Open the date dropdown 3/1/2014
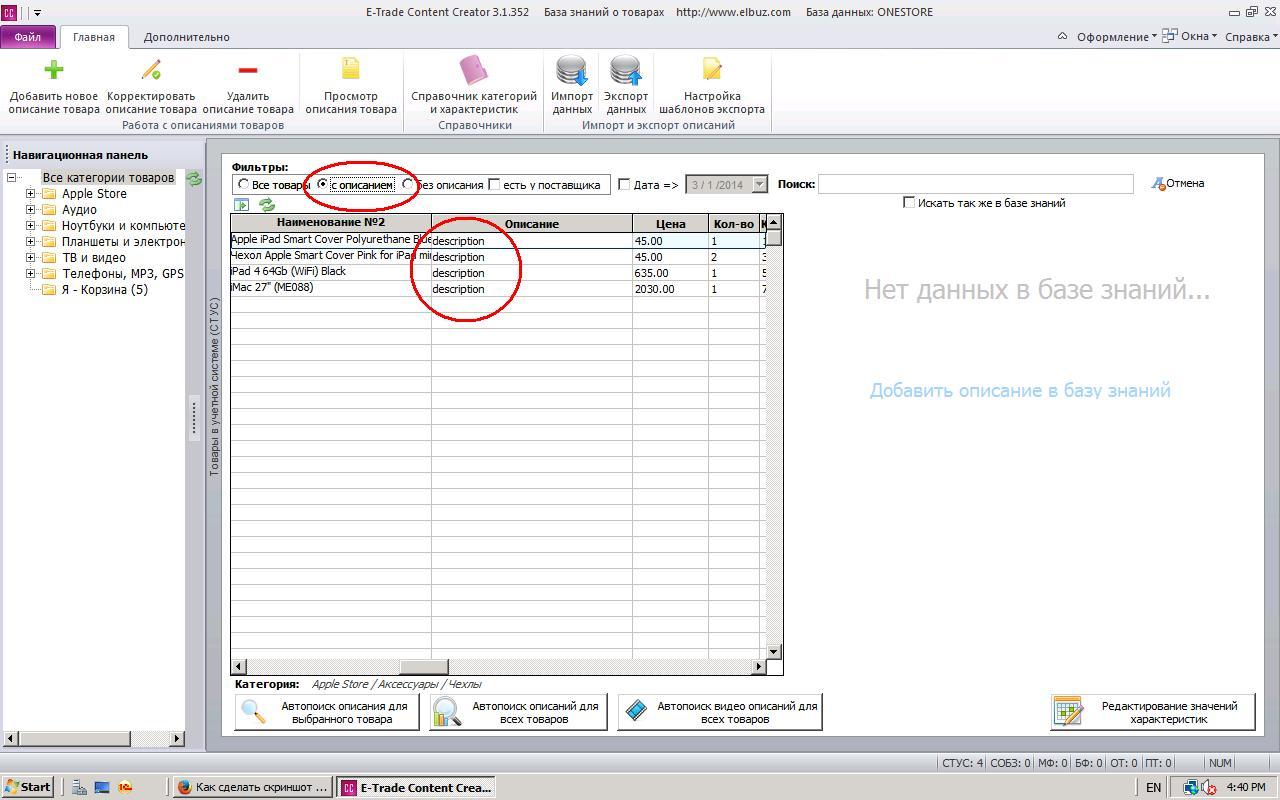 coord(759,184)
